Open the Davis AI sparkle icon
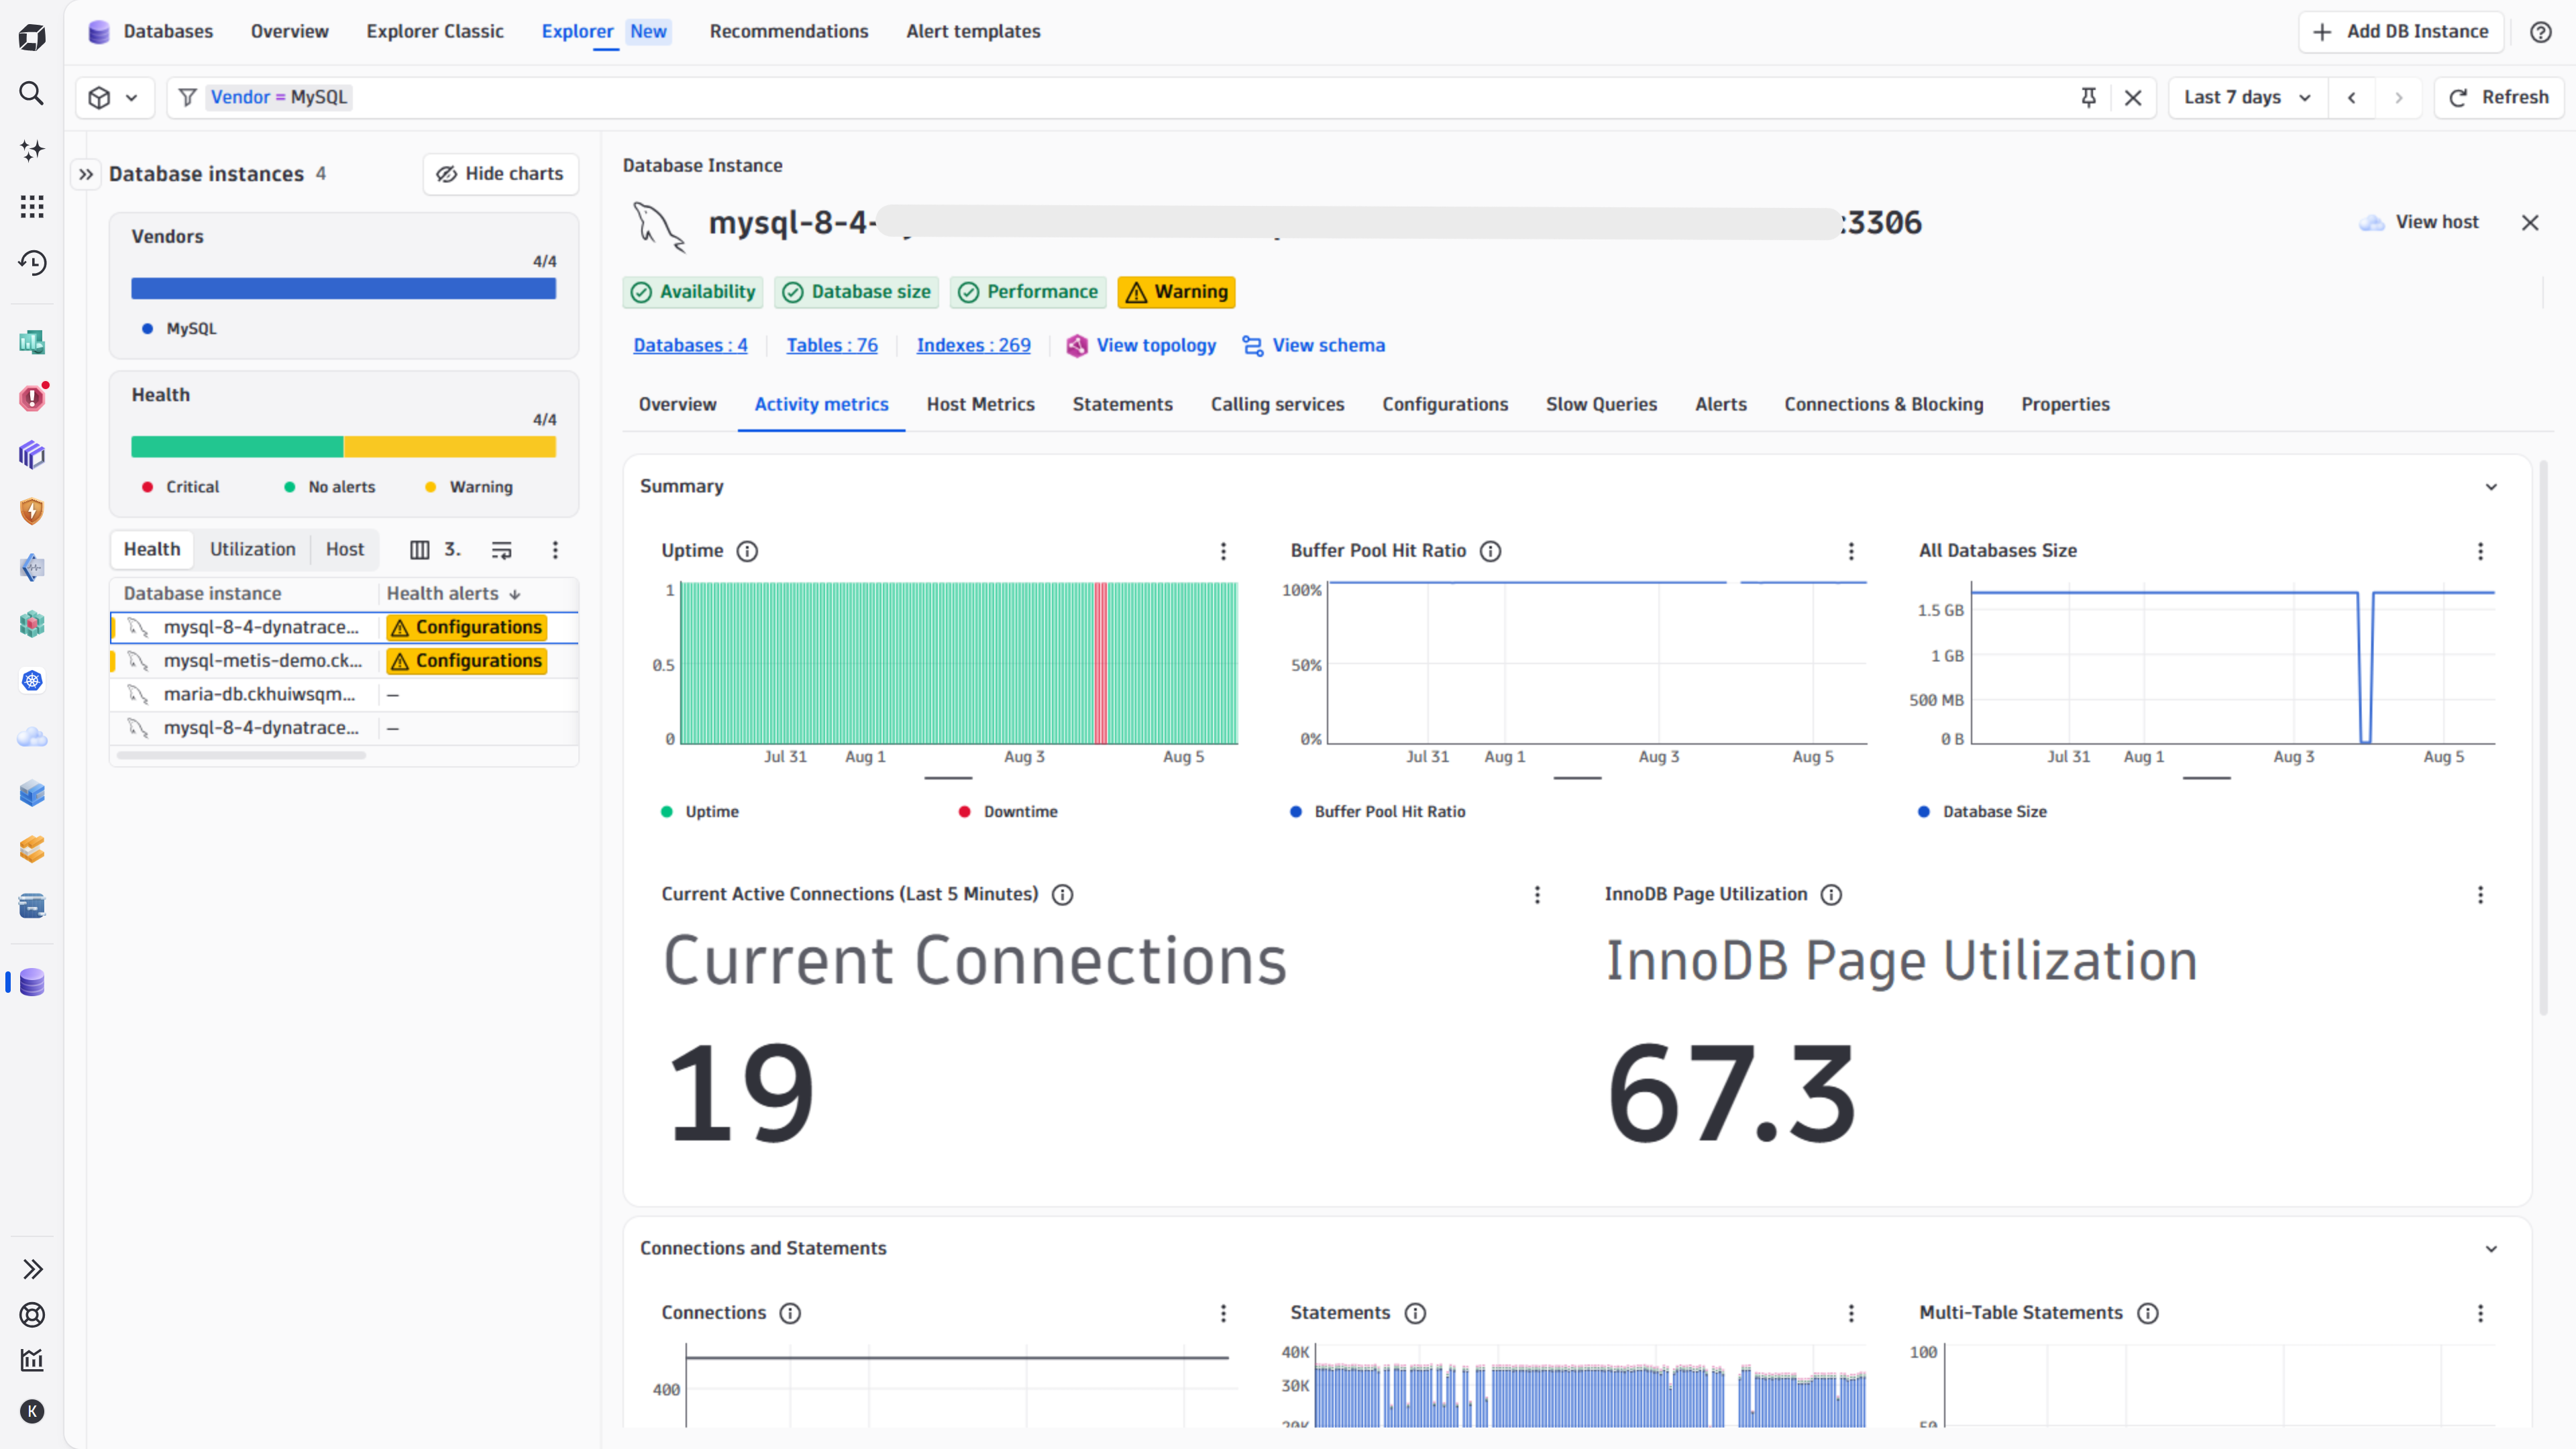Viewport: 2576px width, 1449px height. coord(32,150)
